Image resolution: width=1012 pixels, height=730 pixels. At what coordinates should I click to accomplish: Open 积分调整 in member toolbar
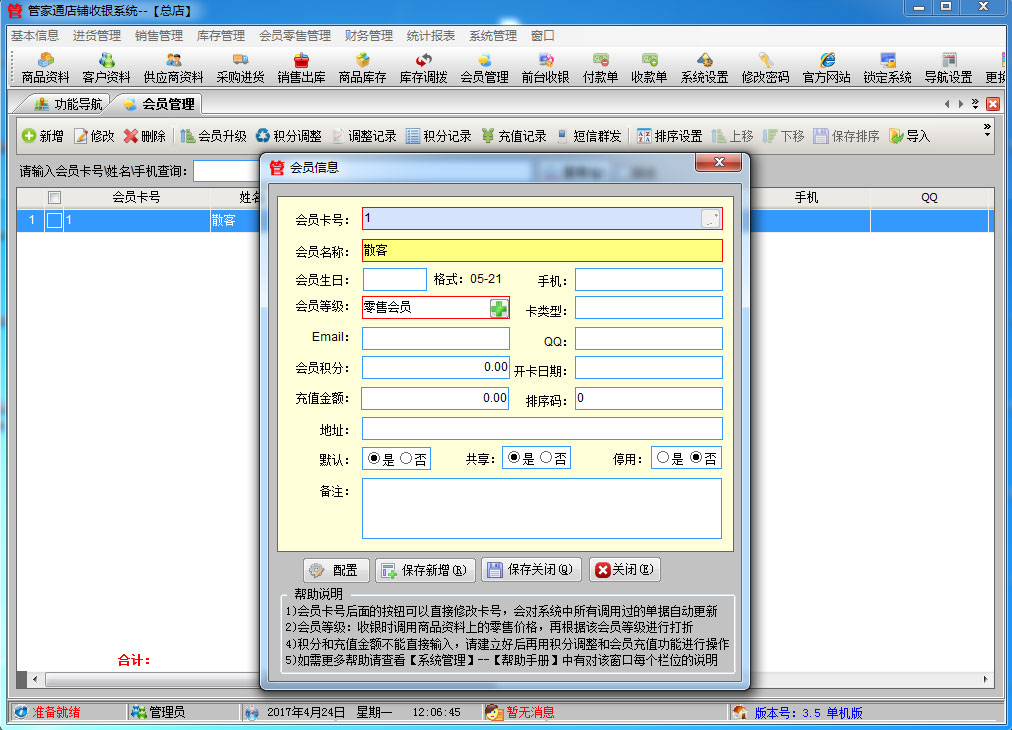pyautogui.click(x=288, y=136)
